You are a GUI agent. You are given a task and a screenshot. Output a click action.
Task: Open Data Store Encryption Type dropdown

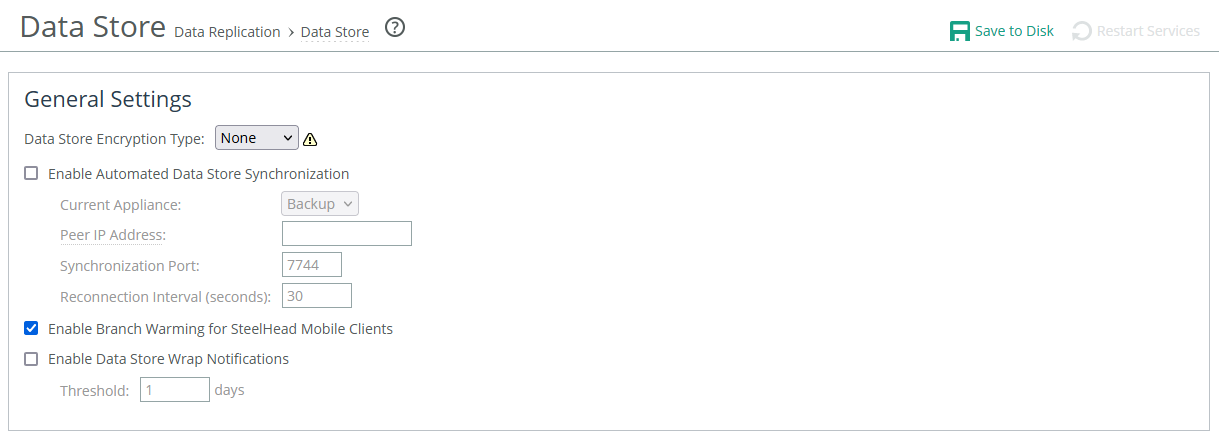click(x=256, y=138)
